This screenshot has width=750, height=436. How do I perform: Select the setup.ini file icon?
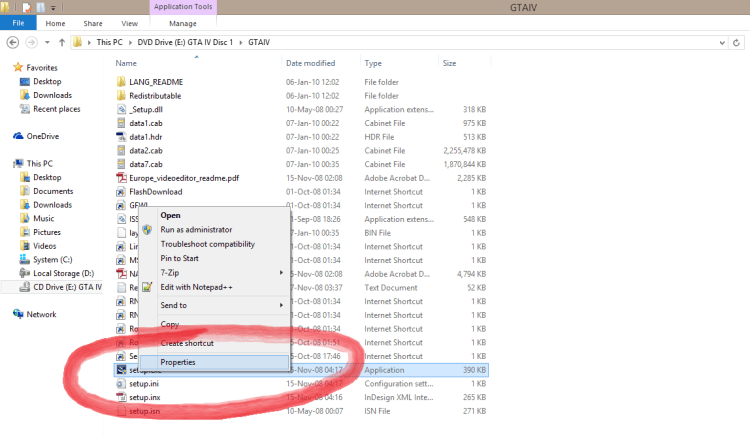[x=121, y=383]
